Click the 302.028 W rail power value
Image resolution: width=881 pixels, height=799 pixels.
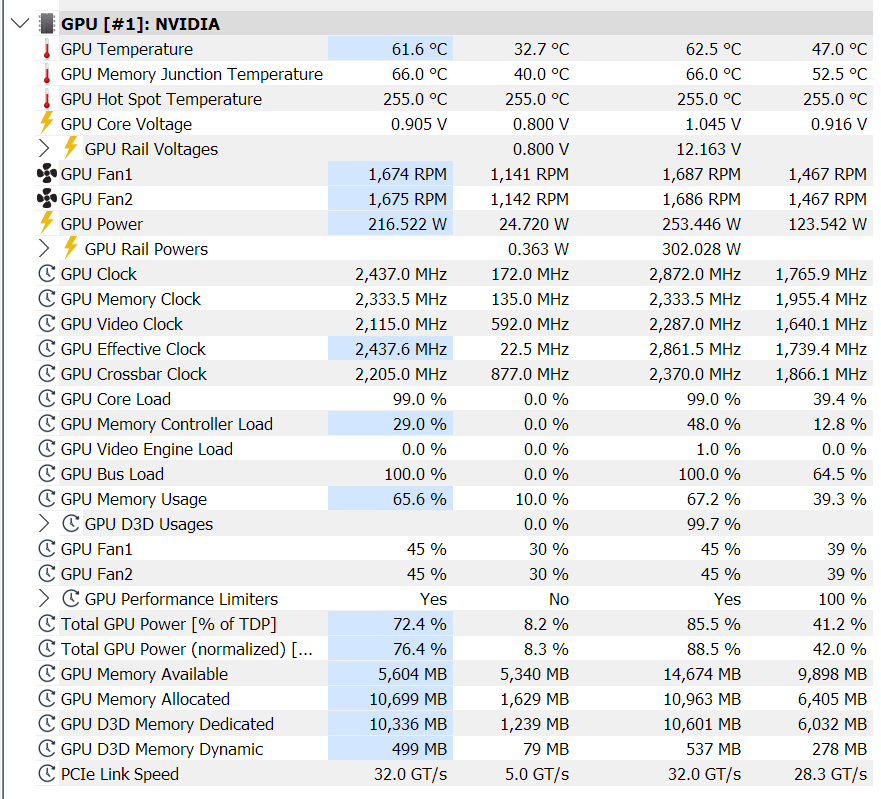701,249
